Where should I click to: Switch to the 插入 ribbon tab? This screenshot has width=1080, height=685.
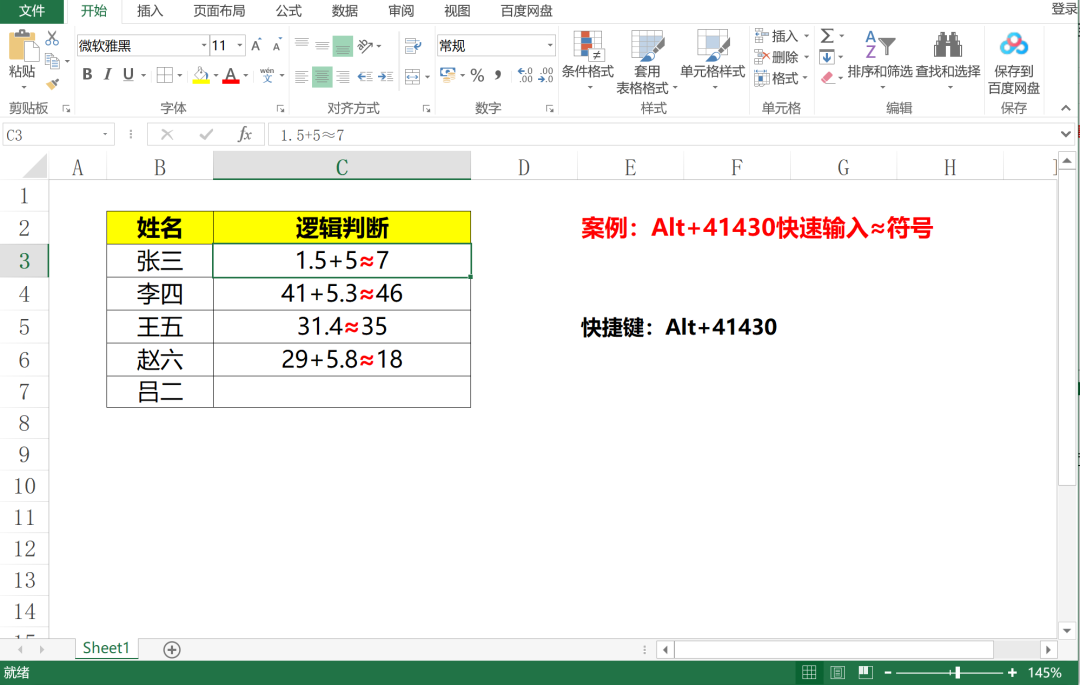149,12
